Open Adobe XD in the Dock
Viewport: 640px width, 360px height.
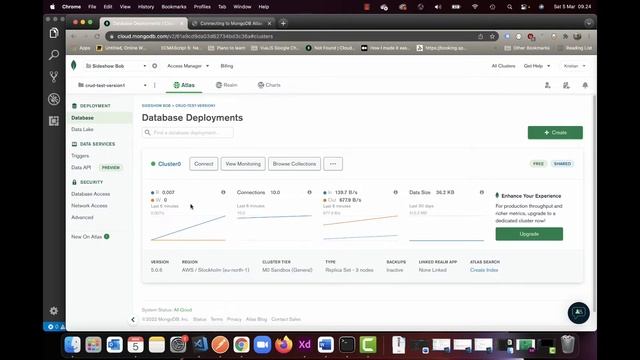(x=304, y=345)
